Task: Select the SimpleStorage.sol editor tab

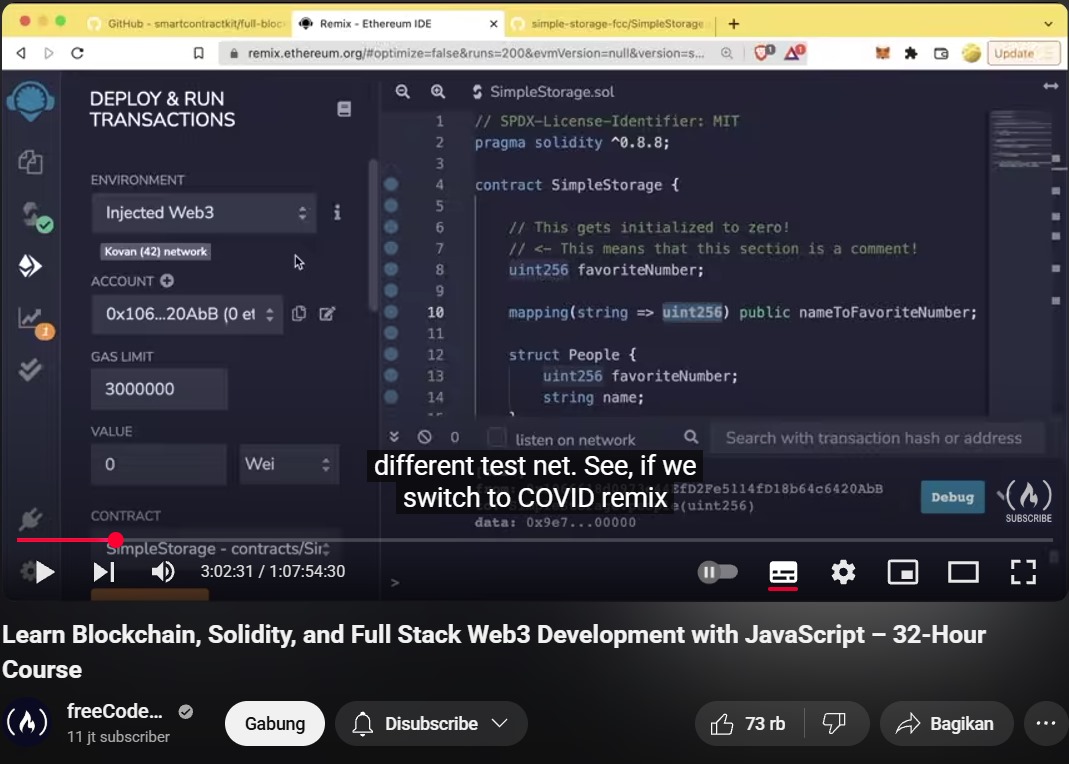Action: (543, 91)
